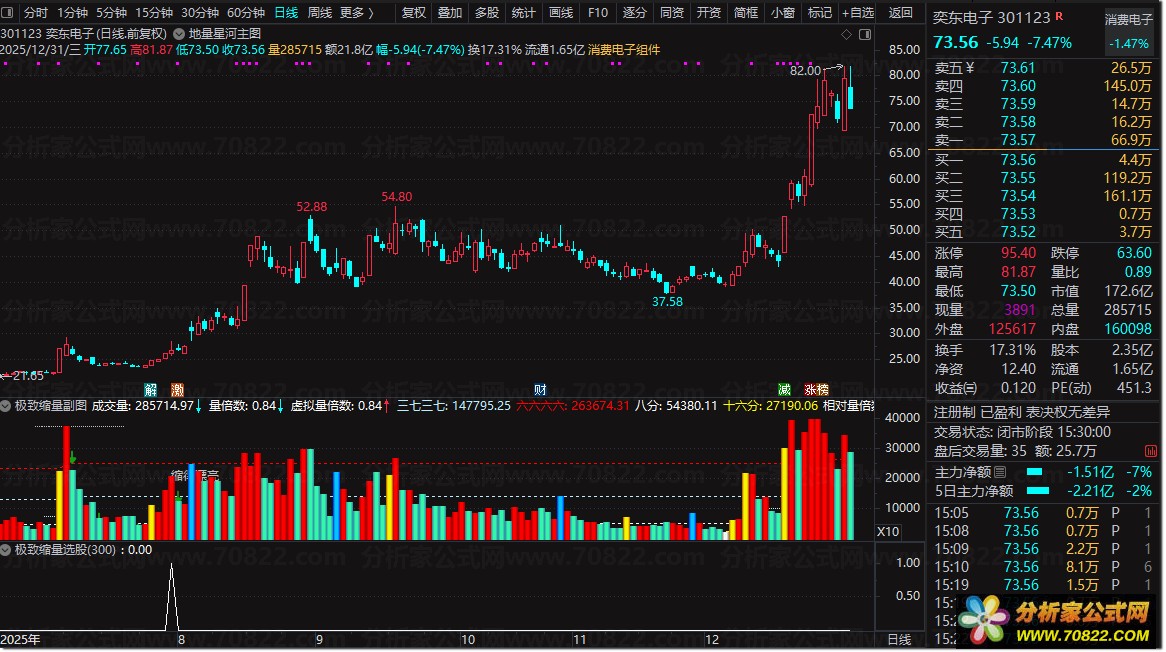Click the 54.80 peak price label
The image size is (1166, 652).
click(x=396, y=197)
